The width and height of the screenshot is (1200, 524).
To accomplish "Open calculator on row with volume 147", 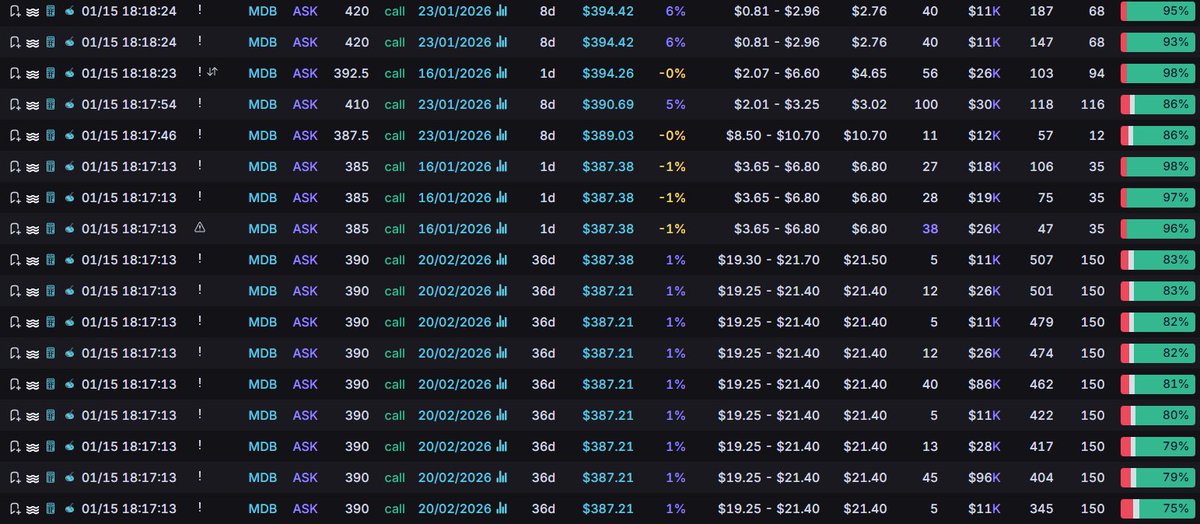I will point(50,43).
